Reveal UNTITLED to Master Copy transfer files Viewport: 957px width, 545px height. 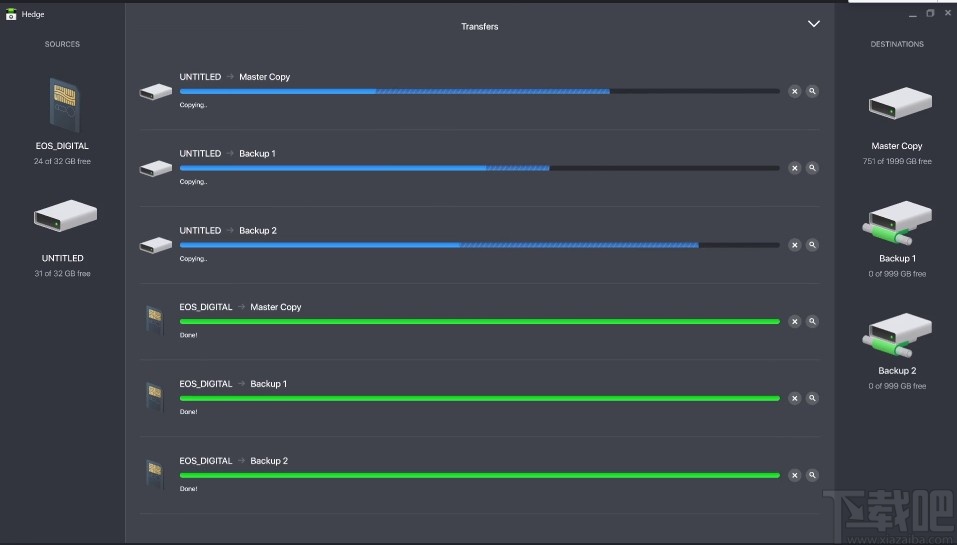click(x=813, y=91)
